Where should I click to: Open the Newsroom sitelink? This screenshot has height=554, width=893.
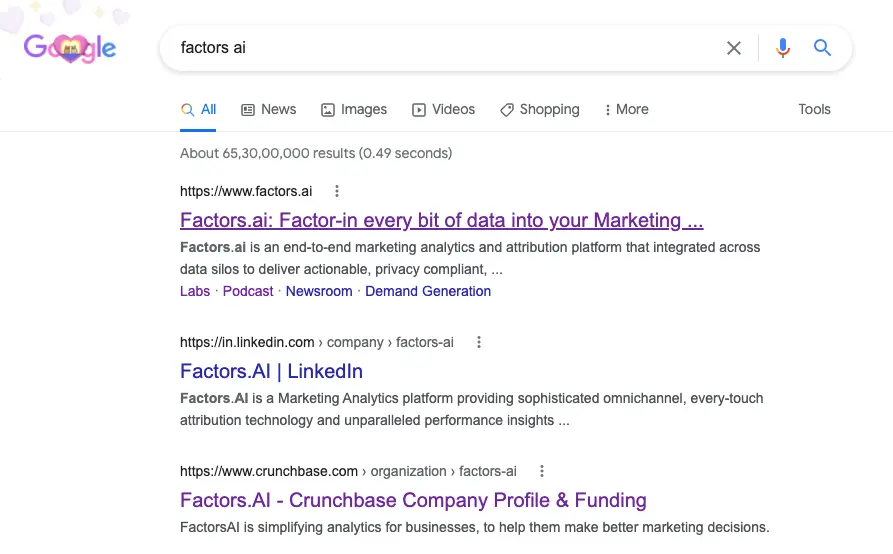tap(319, 291)
